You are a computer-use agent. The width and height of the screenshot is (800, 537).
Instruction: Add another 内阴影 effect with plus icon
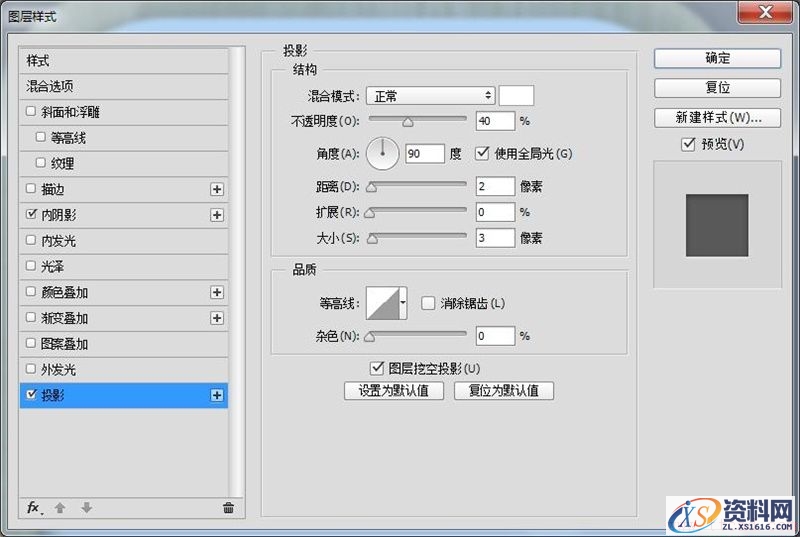point(217,215)
